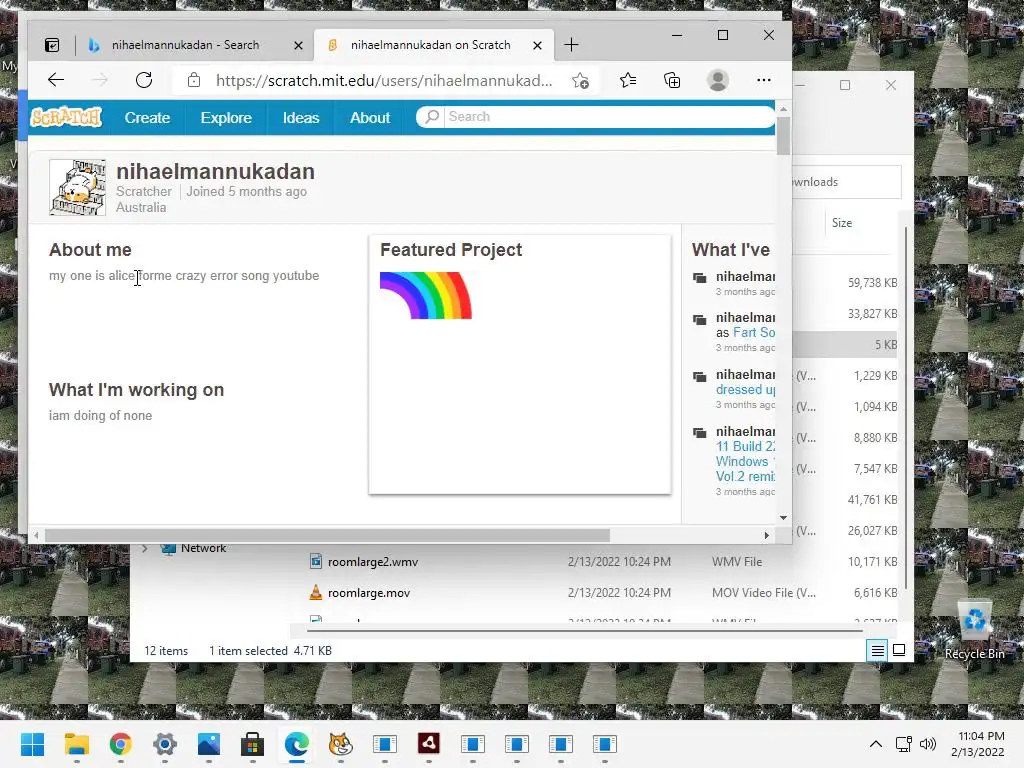Open Photos app from the taskbar
Screen dimensions: 1024x768
(208, 744)
